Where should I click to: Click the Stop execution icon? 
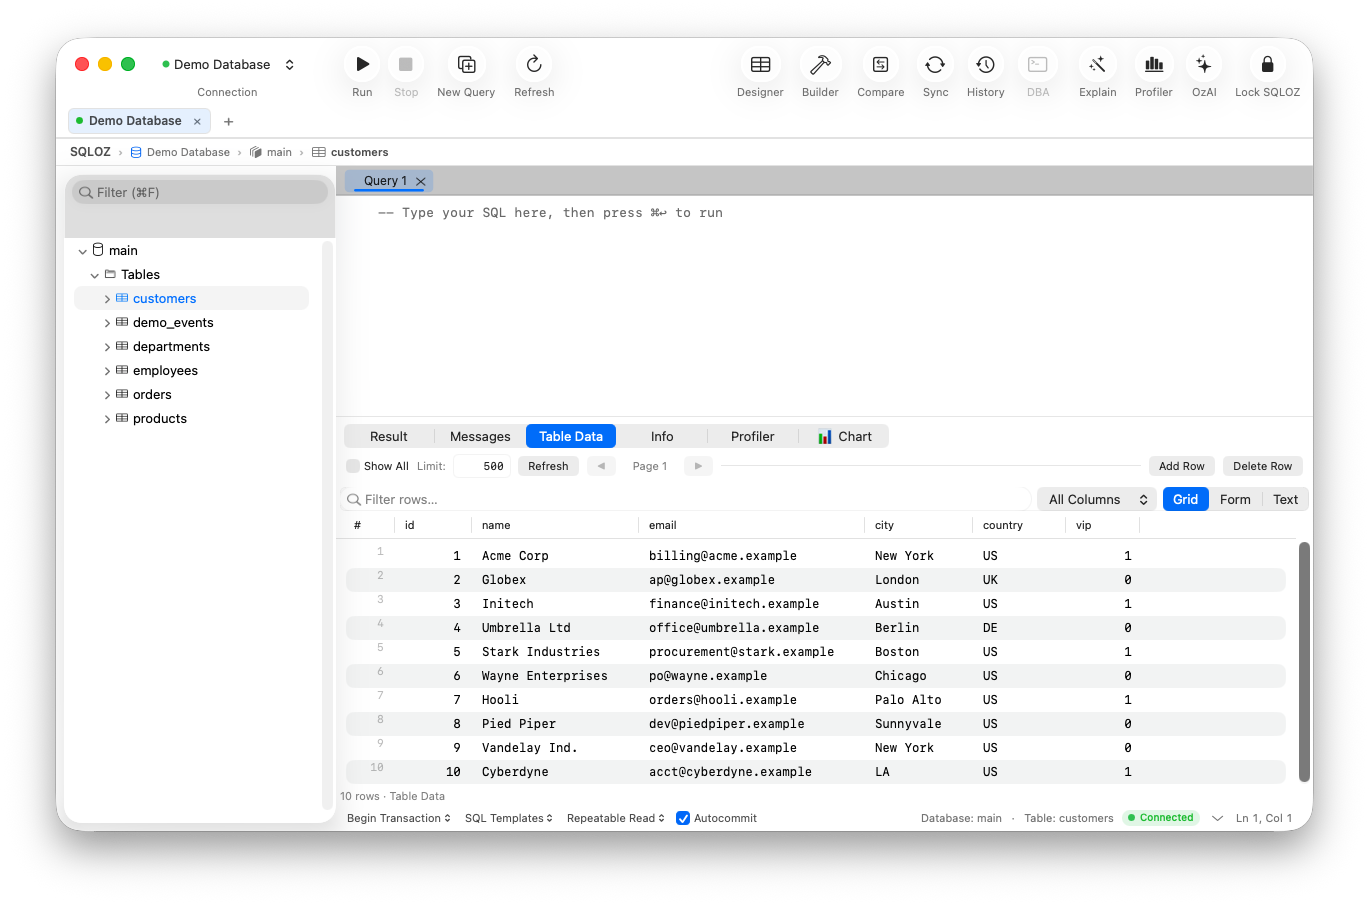click(406, 64)
